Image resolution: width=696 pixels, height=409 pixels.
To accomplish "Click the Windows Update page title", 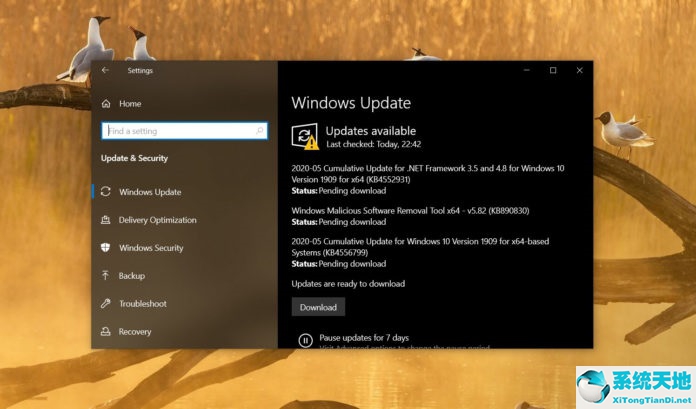I will (x=351, y=103).
